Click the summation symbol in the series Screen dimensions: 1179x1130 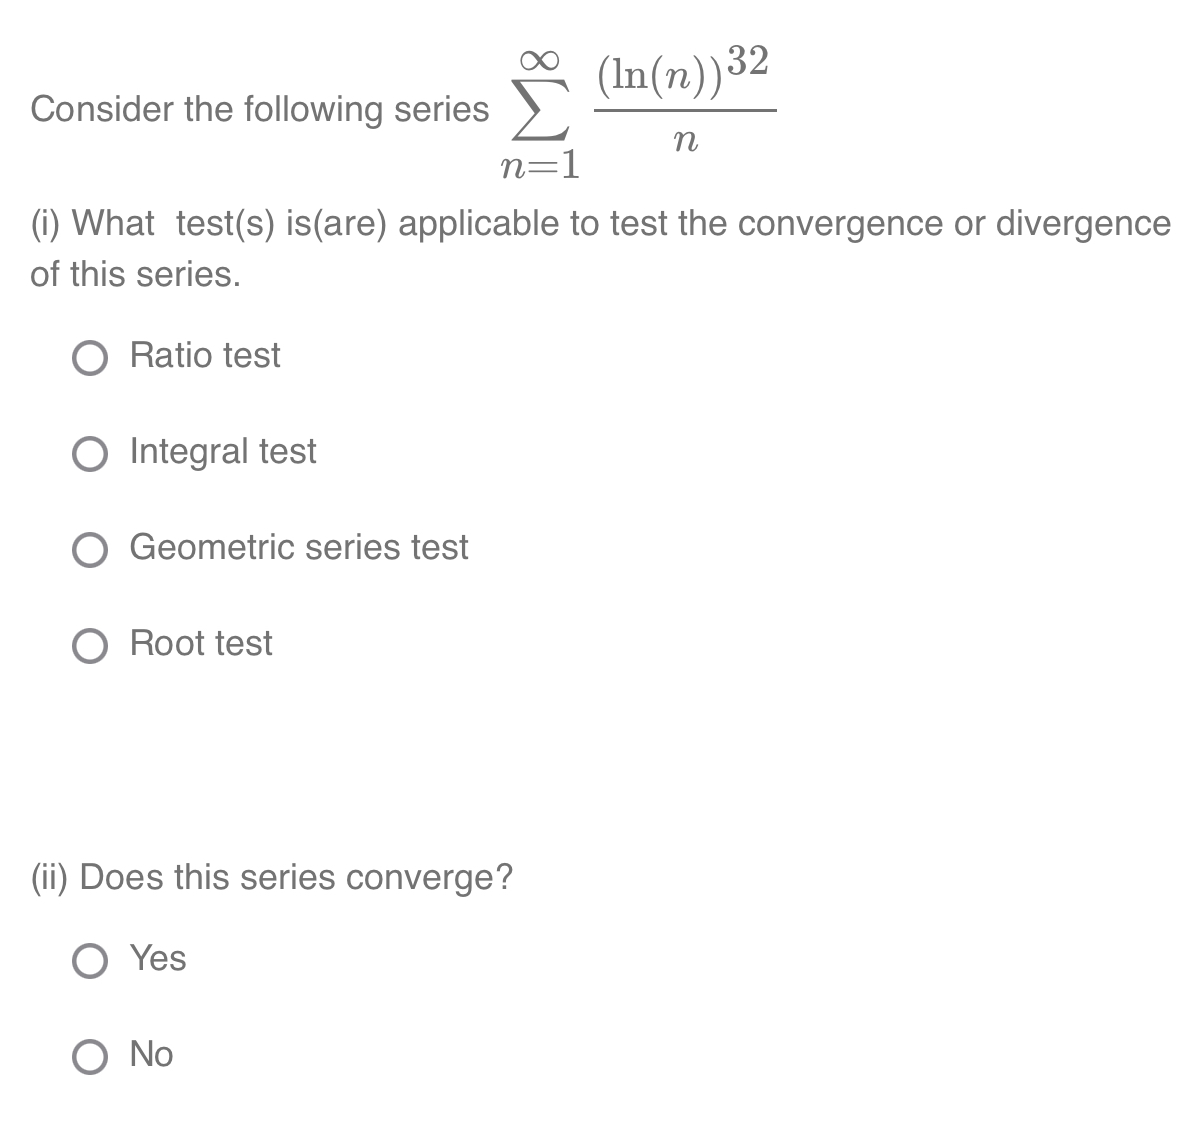(540, 110)
